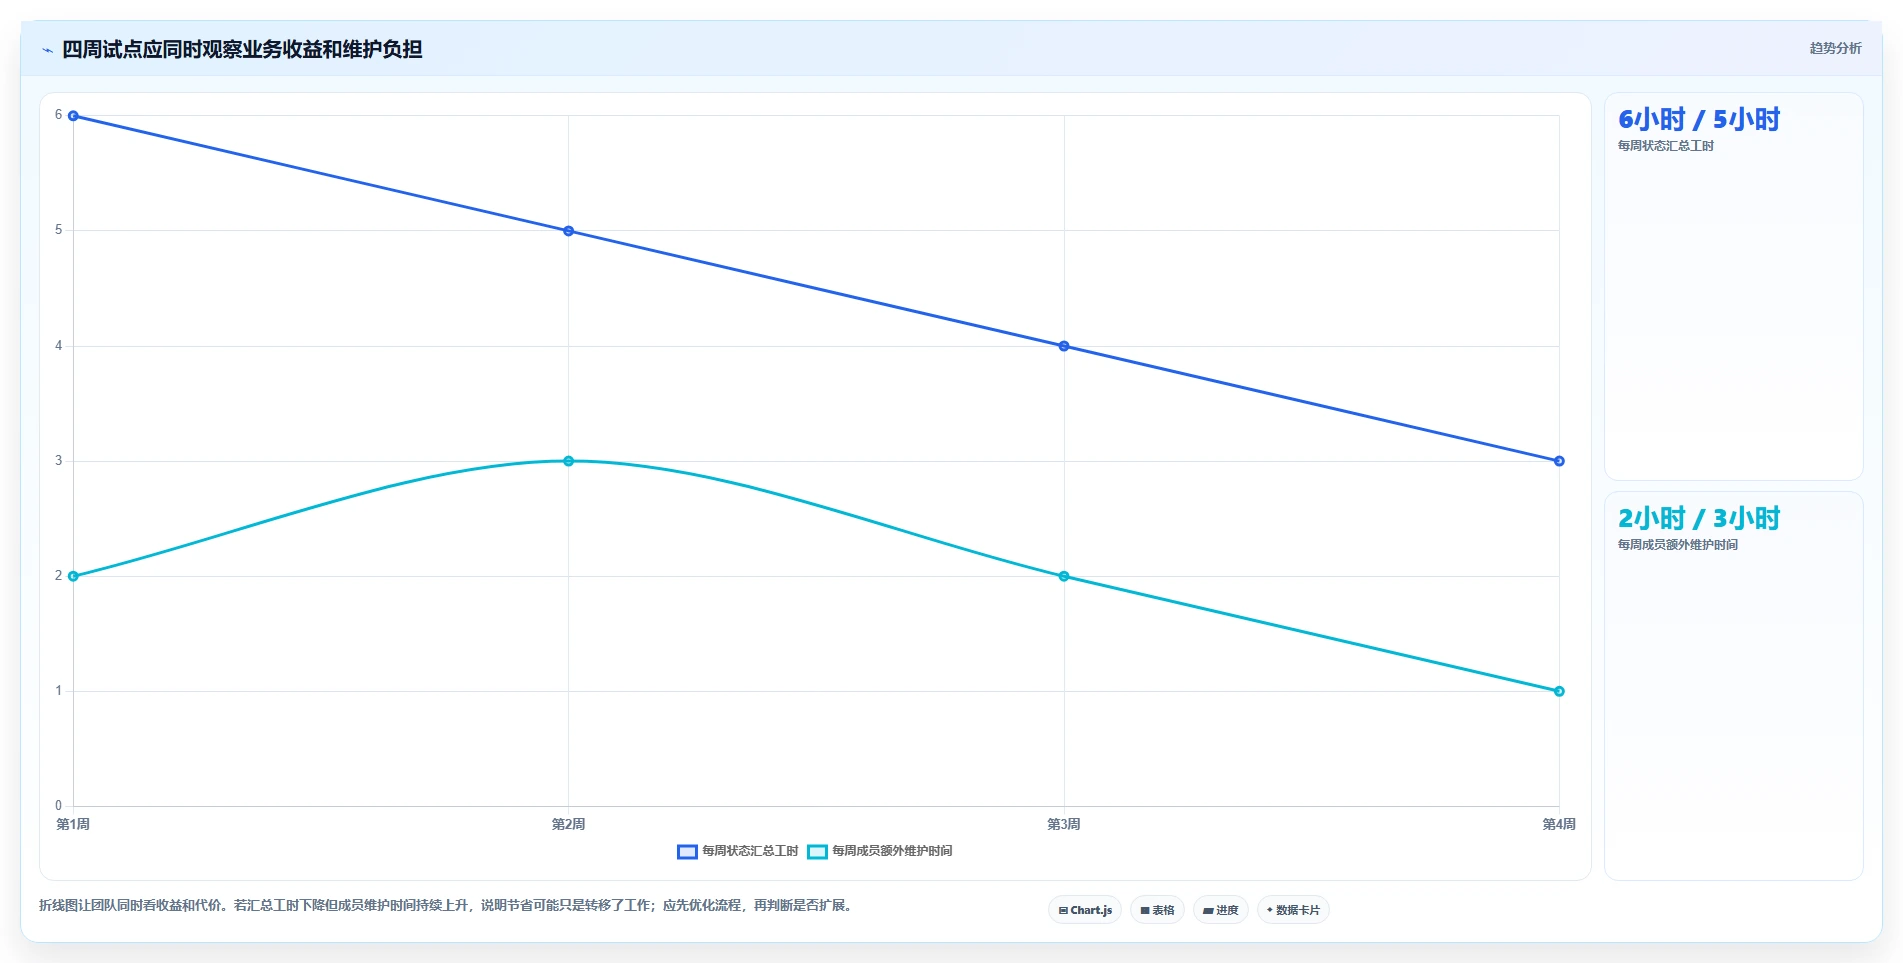Click the y-axis label 6
This screenshot has width=1903, height=963.
[x=58, y=115]
